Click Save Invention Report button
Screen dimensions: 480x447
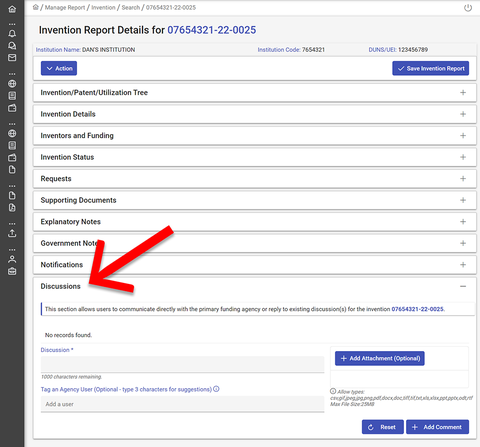(431, 68)
